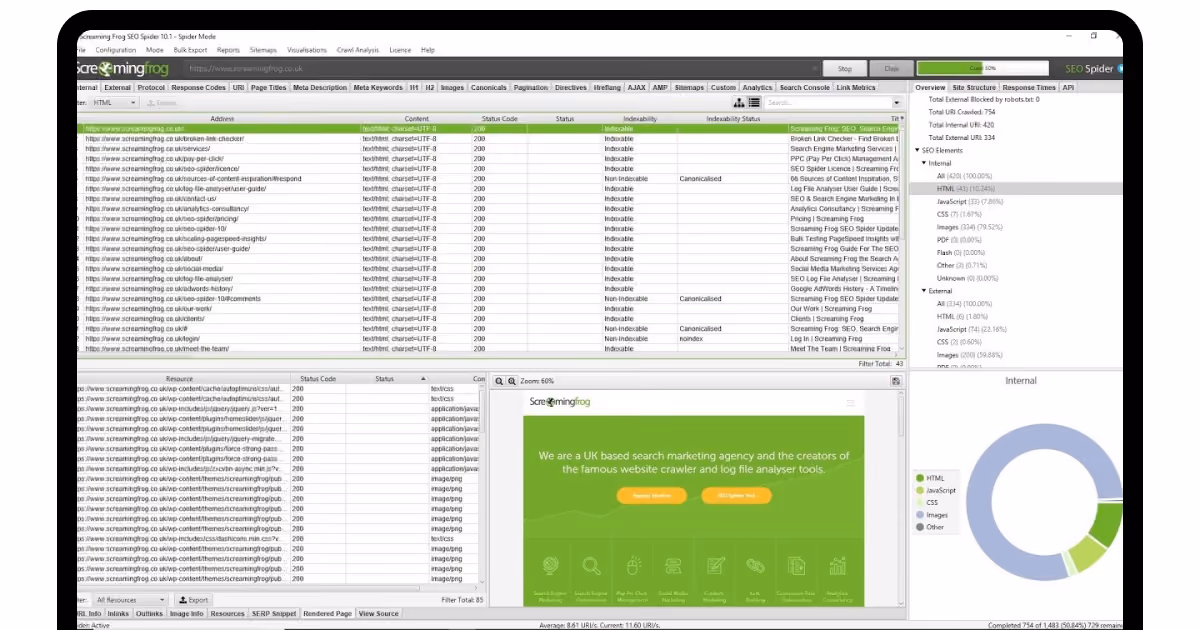Click the lower Export button
Screen dimensions: 1200x630
click(194, 600)
